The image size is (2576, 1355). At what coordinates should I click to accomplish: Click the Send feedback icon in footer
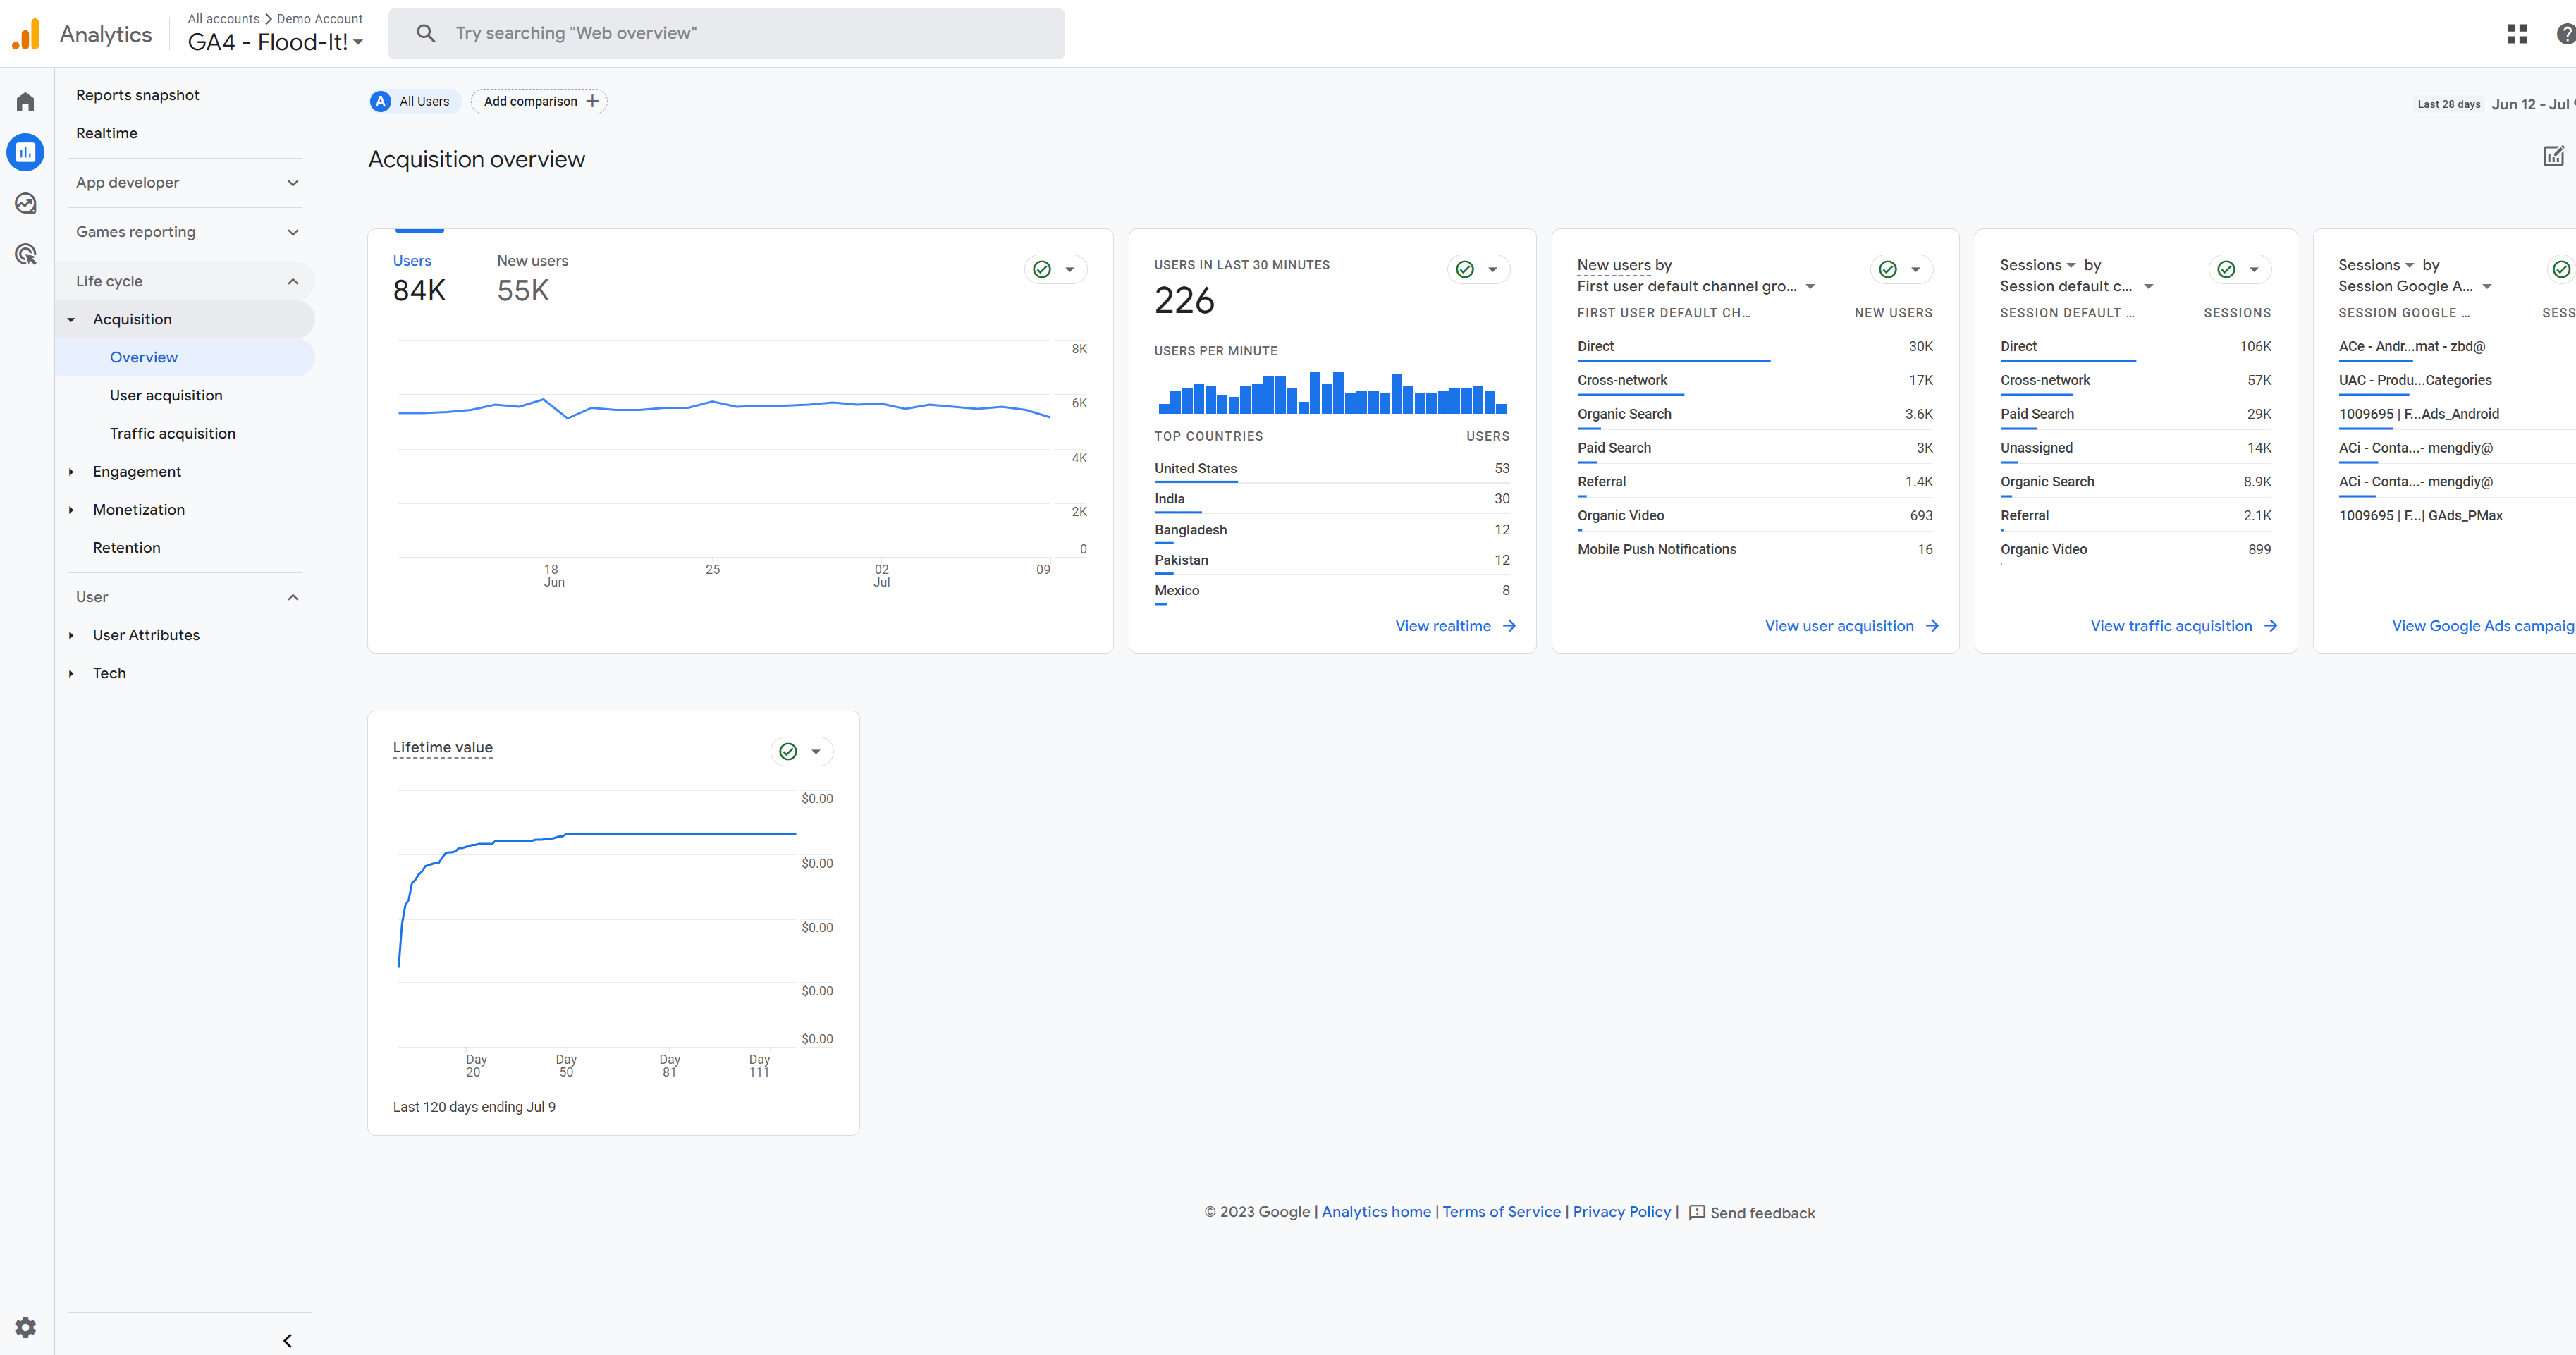(1697, 1212)
